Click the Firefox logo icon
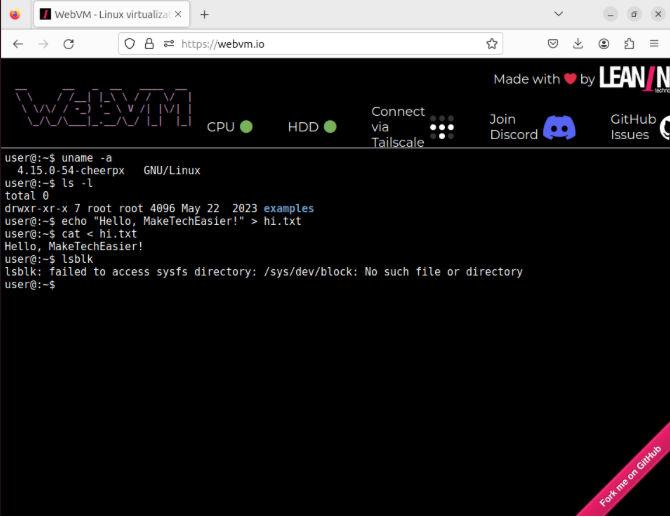 (x=15, y=15)
